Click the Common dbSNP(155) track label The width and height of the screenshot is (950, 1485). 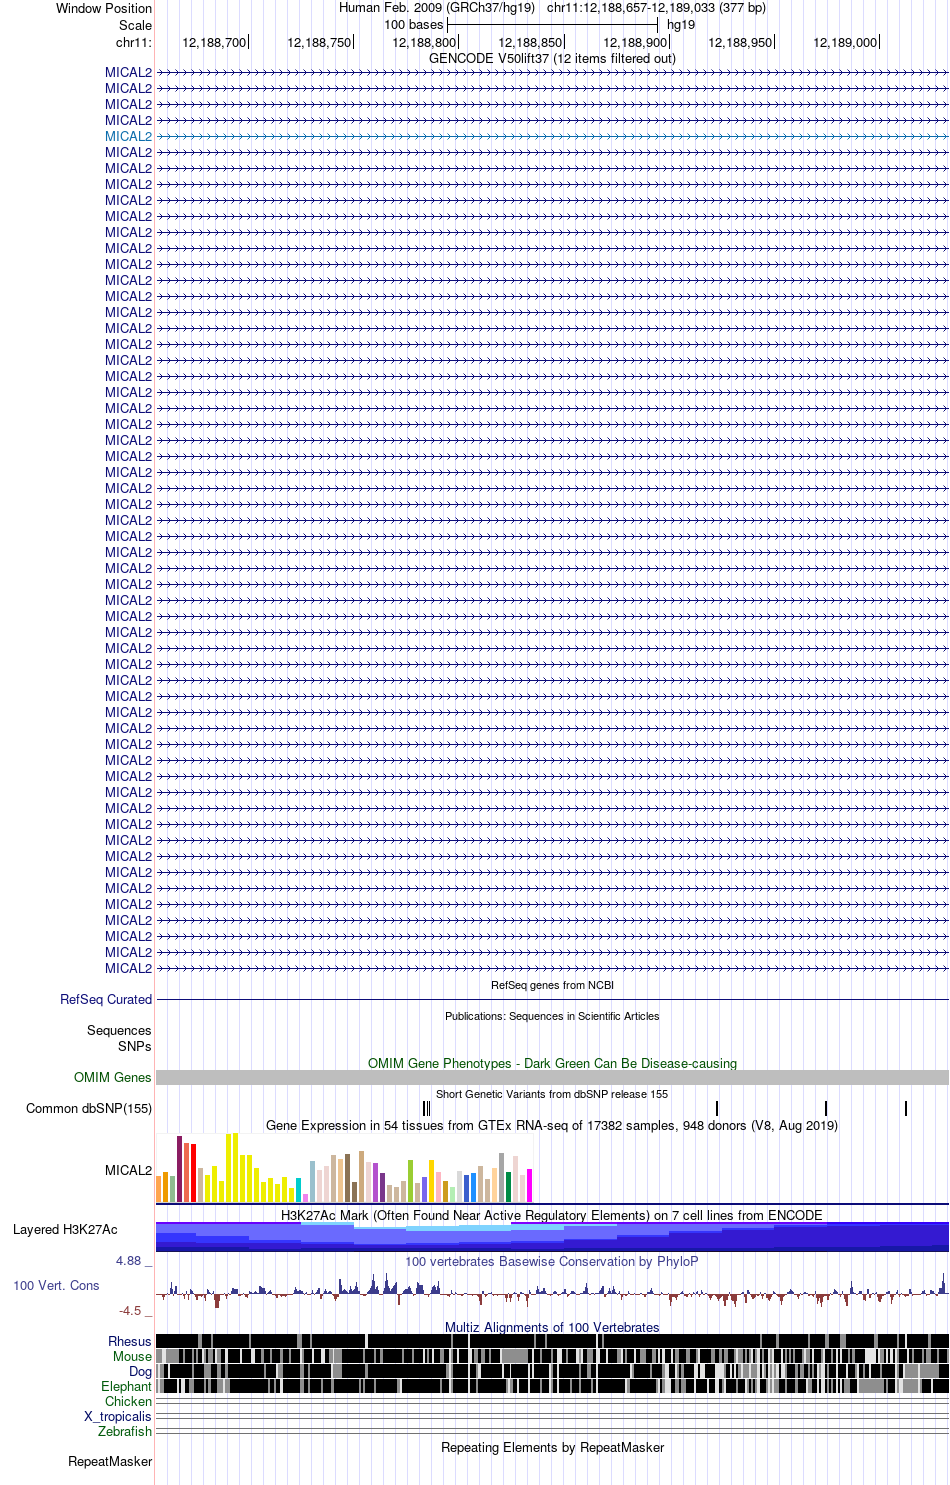[89, 1108]
